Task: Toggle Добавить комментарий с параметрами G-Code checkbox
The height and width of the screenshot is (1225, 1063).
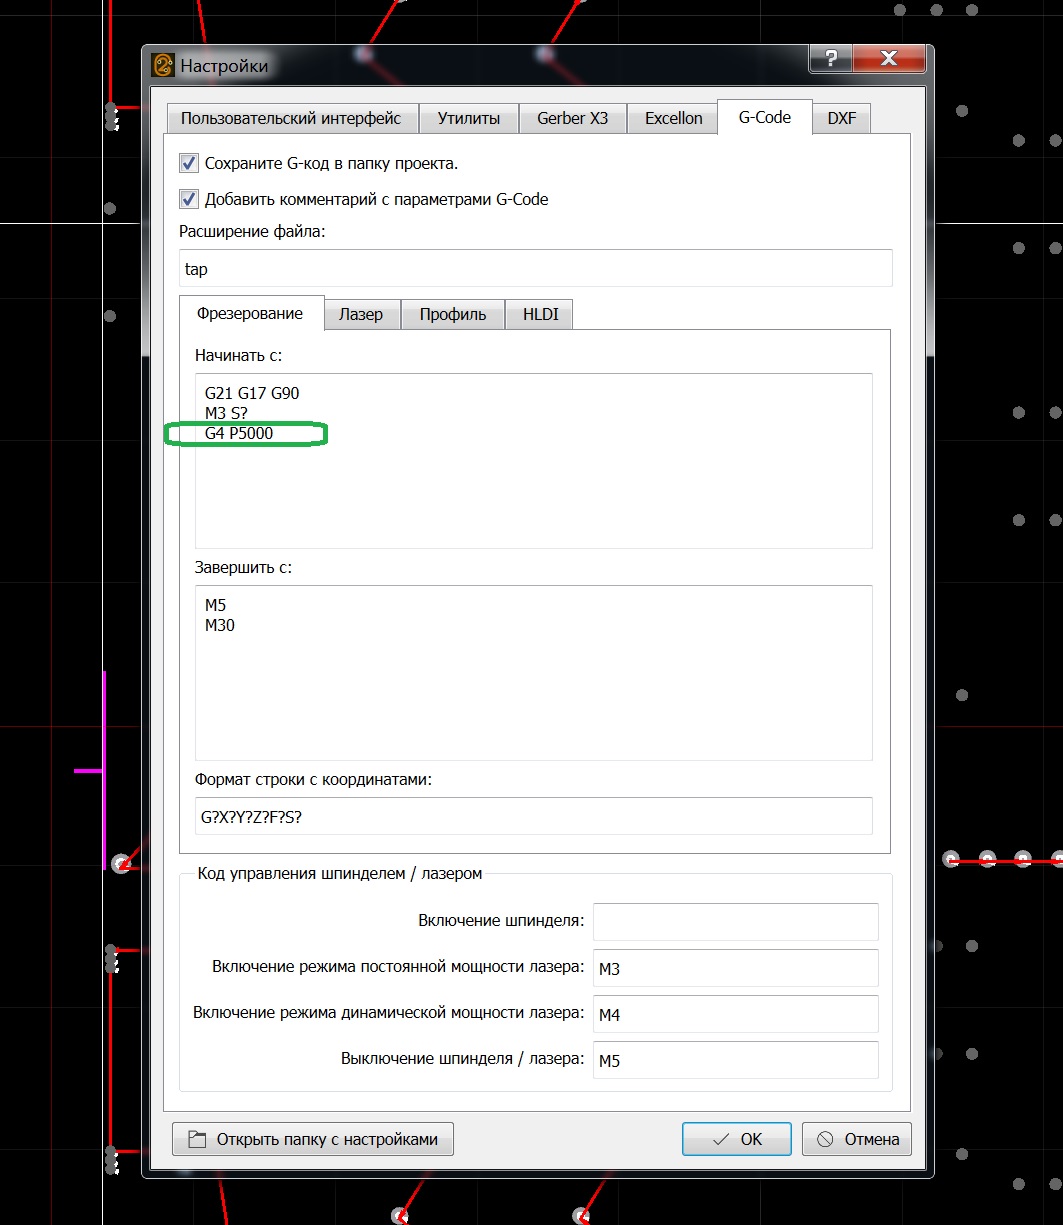Action: (x=188, y=199)
